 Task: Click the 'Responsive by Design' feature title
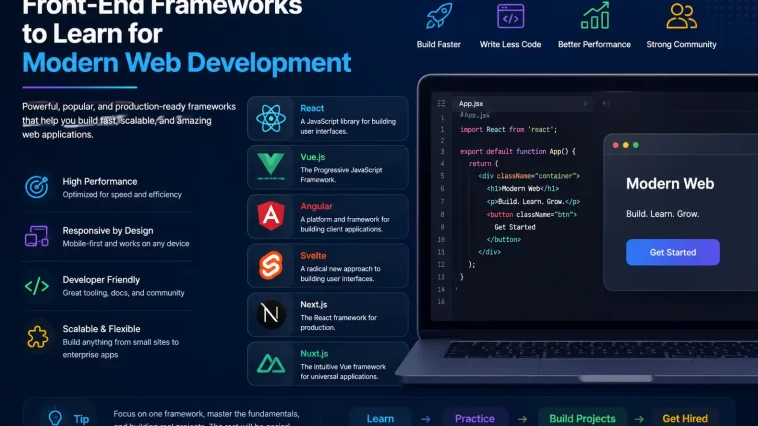coord(108,231)
